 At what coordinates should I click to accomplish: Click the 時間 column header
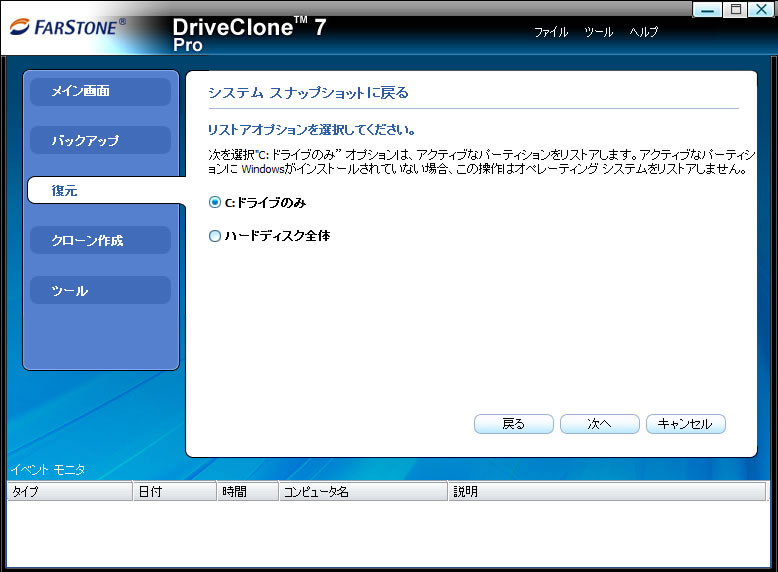(248, 492)
